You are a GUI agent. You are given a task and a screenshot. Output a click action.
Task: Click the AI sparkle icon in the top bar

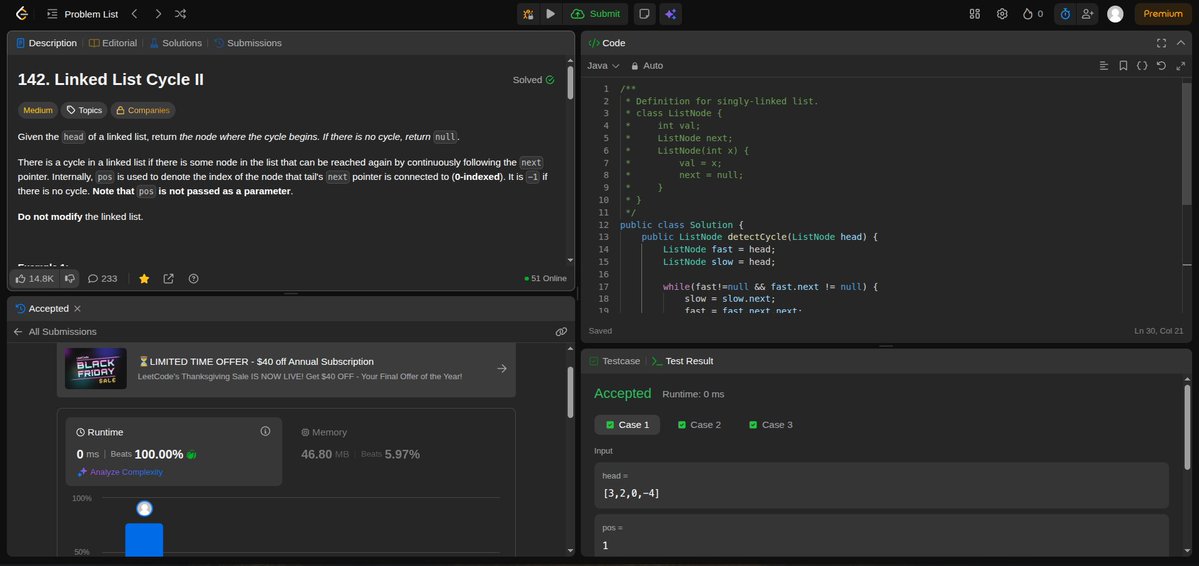[x=671, y=14]
